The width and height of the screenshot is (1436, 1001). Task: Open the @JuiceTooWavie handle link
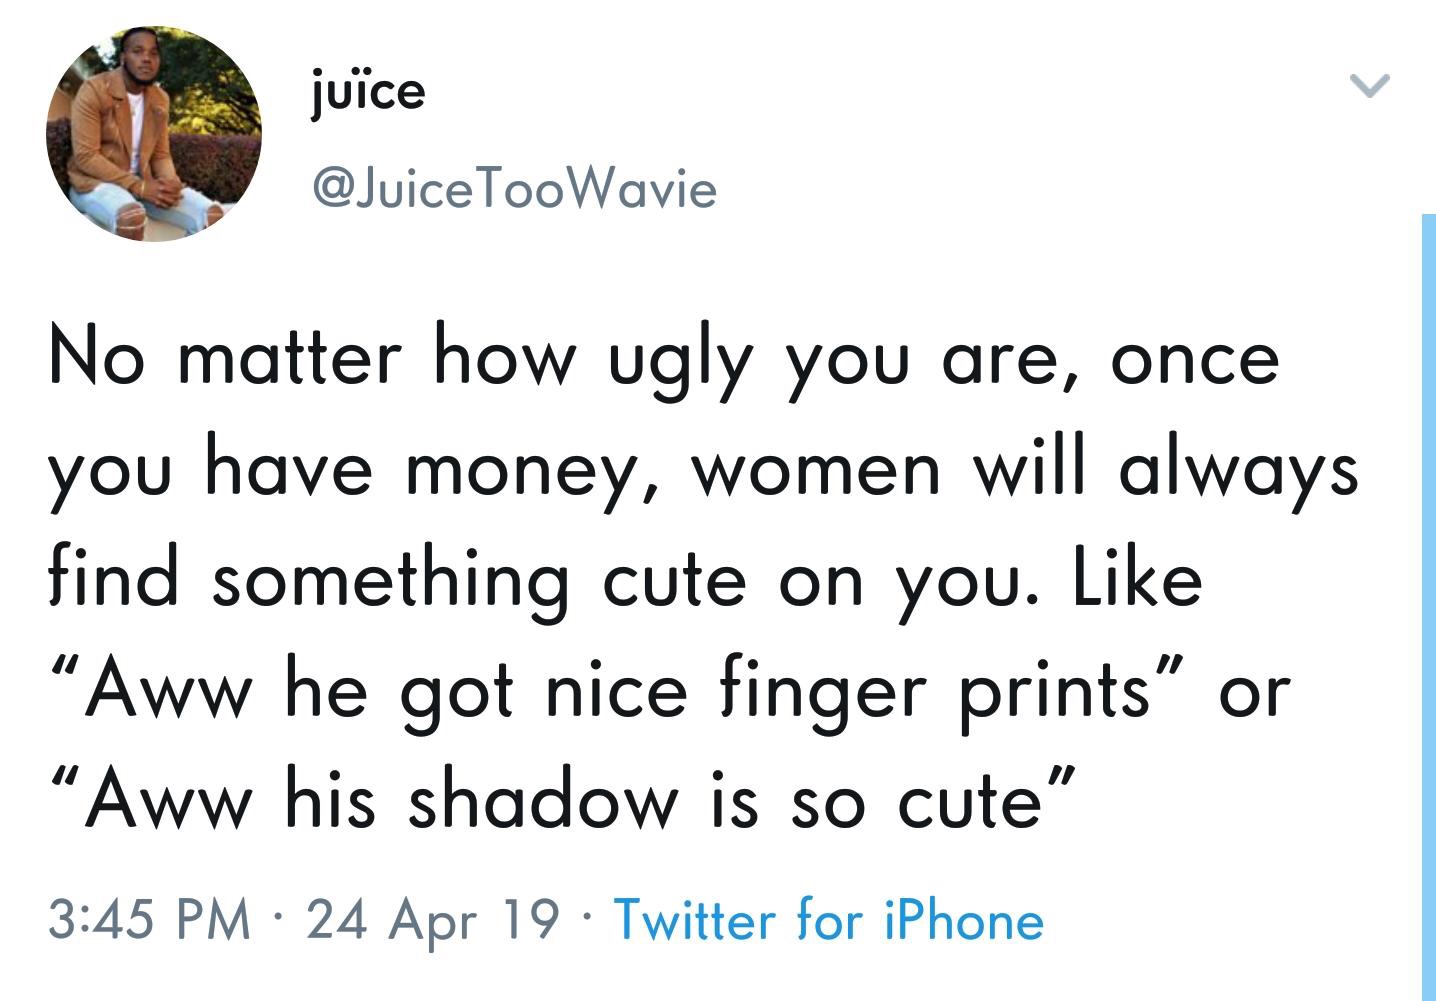point(515,188)
